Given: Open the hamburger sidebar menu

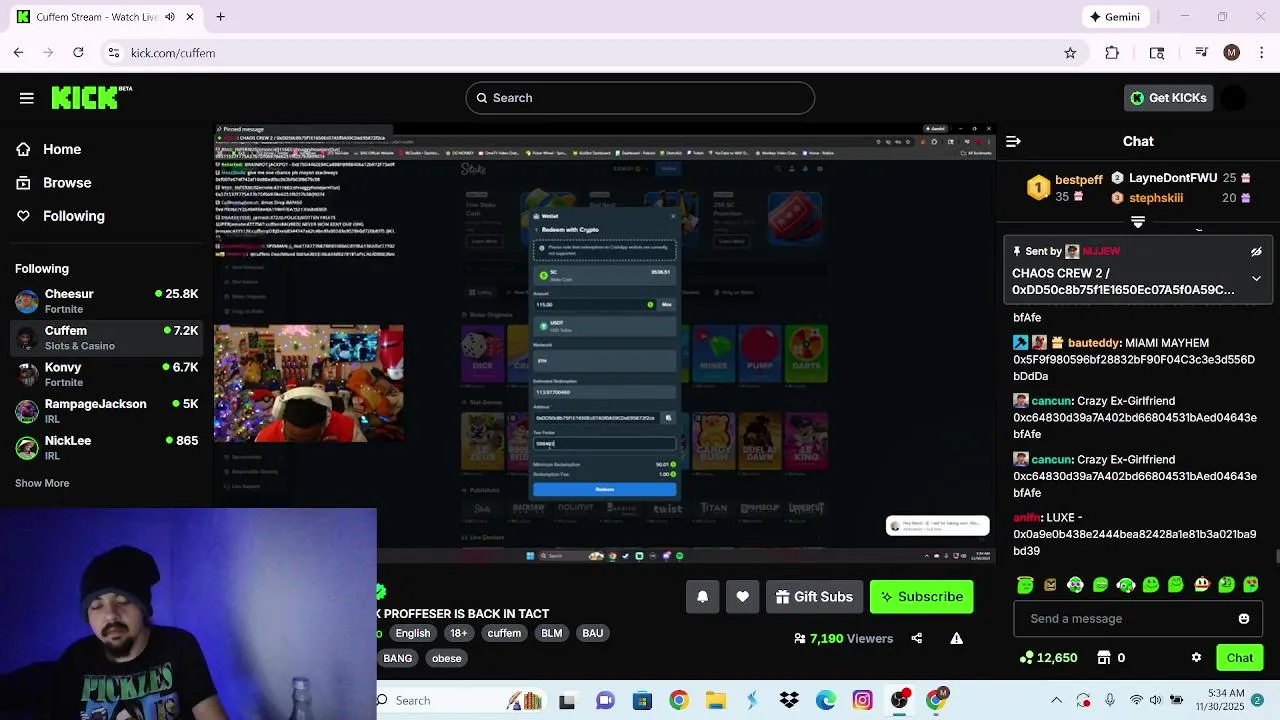Looking at the screenshot, I should click(x=27, y=98).
